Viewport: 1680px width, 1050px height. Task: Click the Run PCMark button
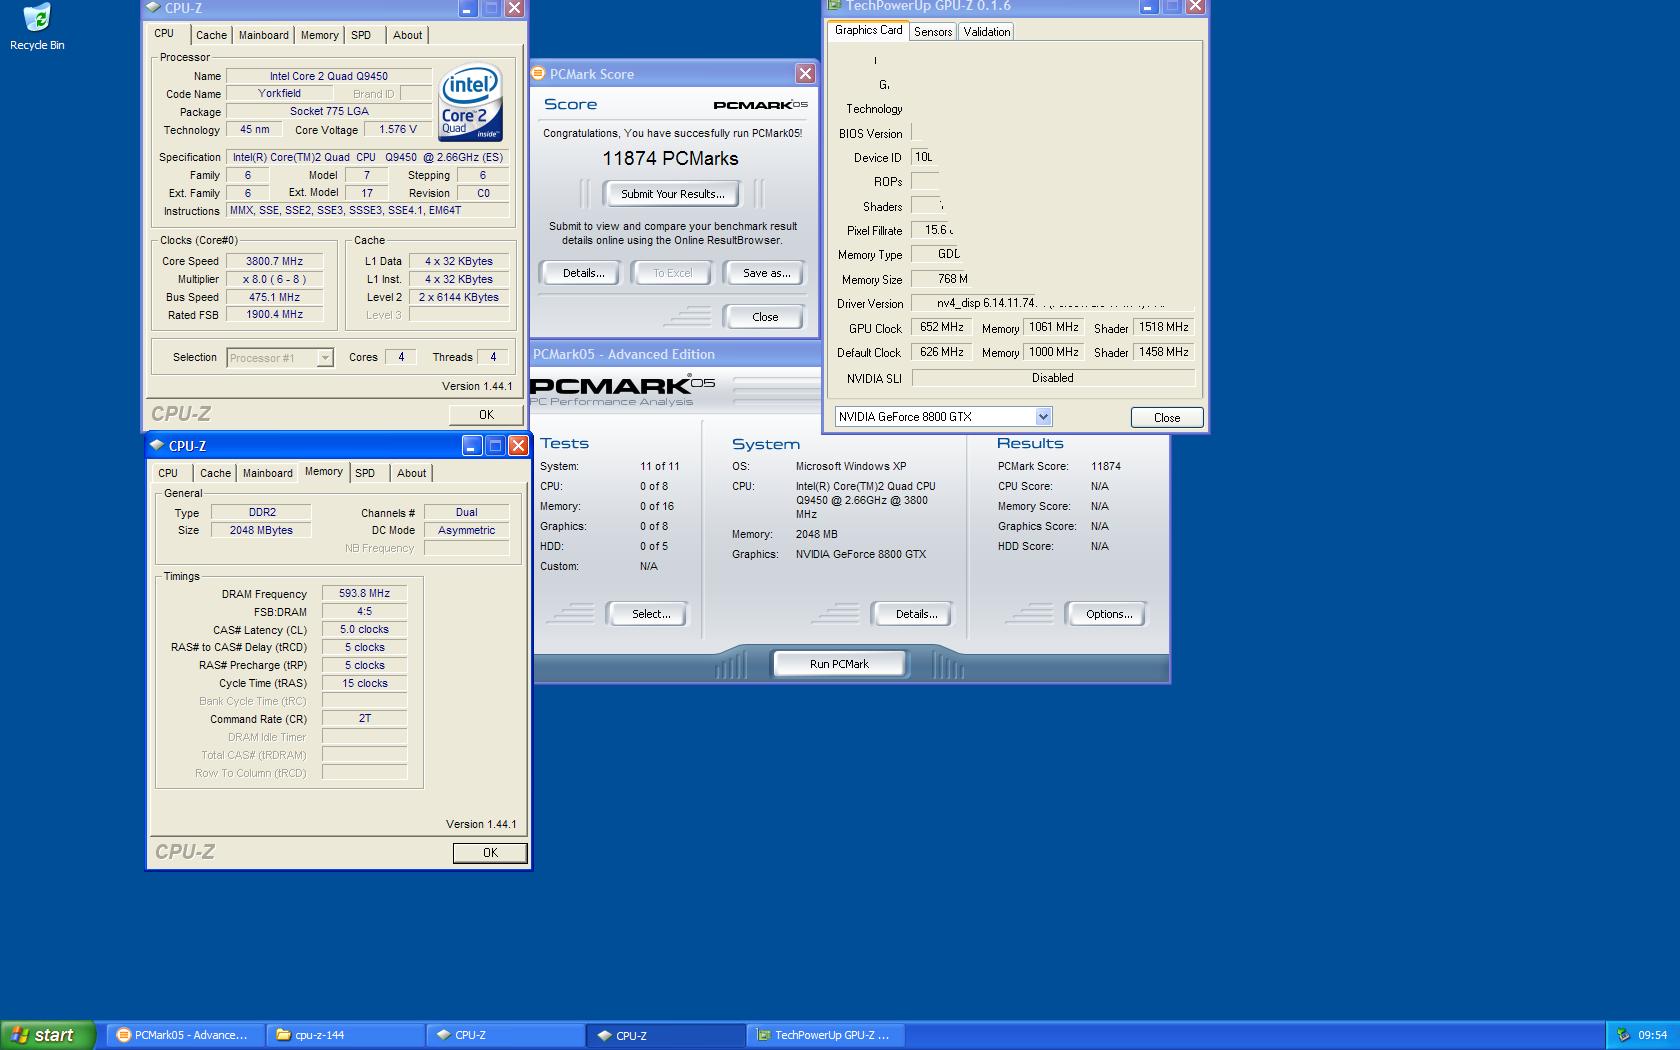pyautogui.click(x=839, y=664)
